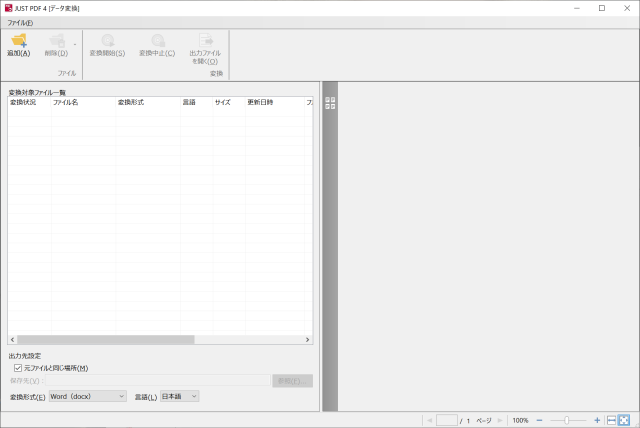Viewport: 640px width, 428px height.
Task: Open the 変換形式 Word (docx) dropdown
Action: coord(88,396)
